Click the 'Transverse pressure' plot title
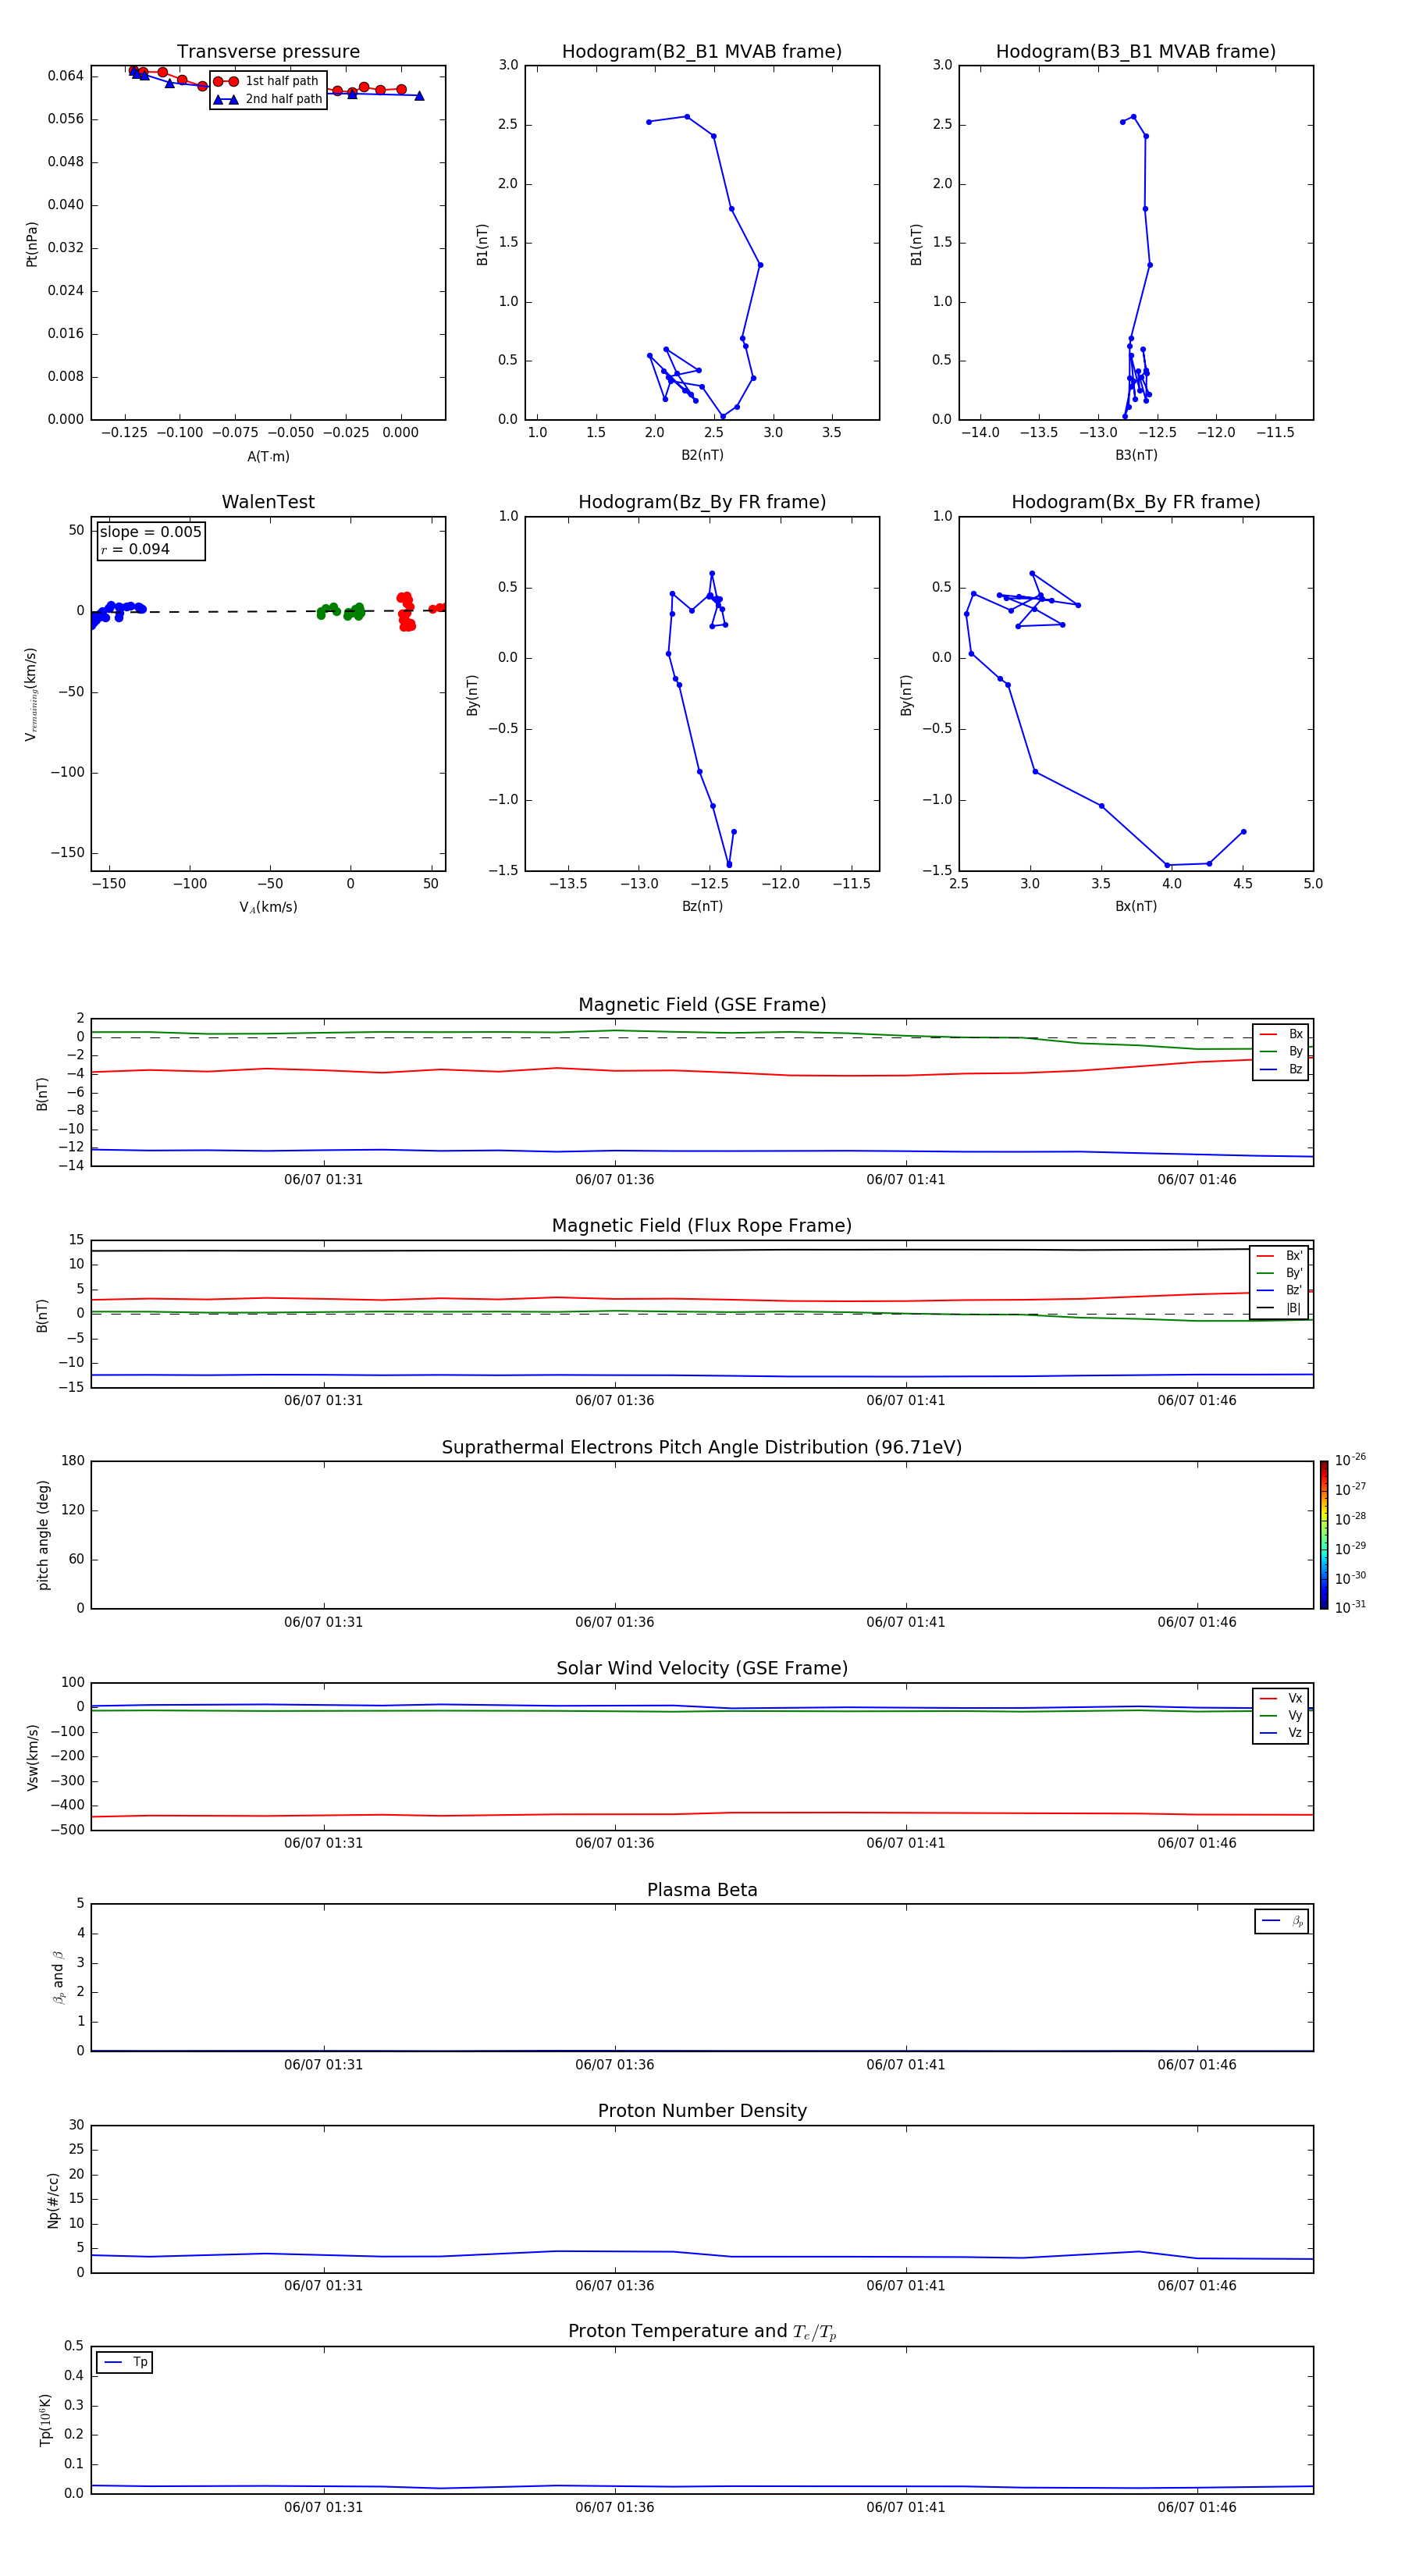1405x2576 pixels. coord(268,52)
